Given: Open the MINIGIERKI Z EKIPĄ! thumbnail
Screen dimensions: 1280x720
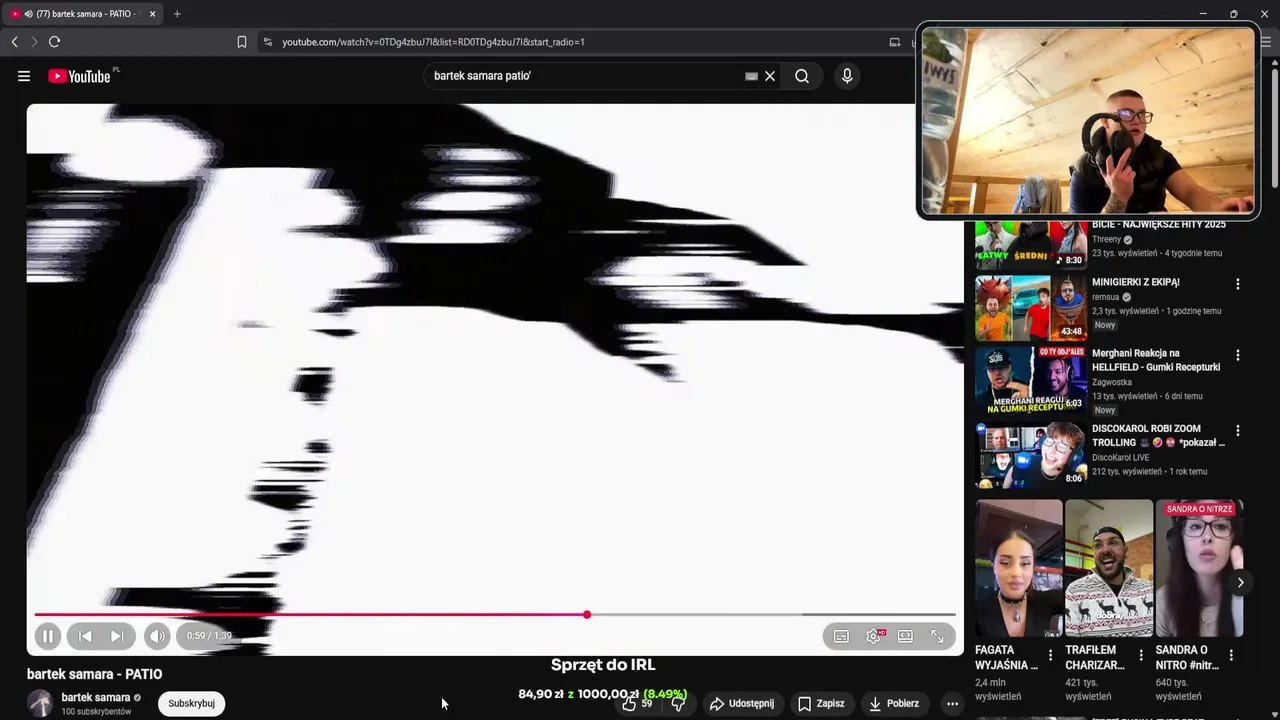Looking at the screenshot, I should (1031, 309).
